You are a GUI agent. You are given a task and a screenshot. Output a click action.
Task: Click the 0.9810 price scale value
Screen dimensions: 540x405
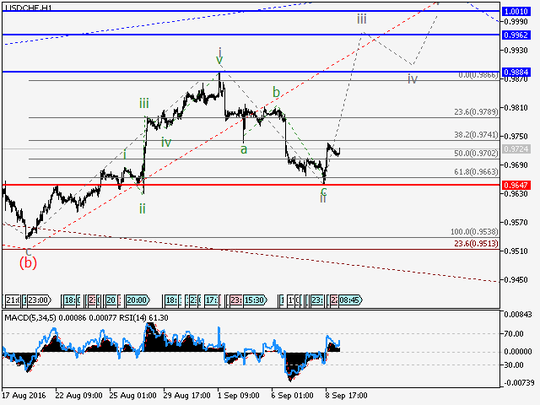click(516, 108)
